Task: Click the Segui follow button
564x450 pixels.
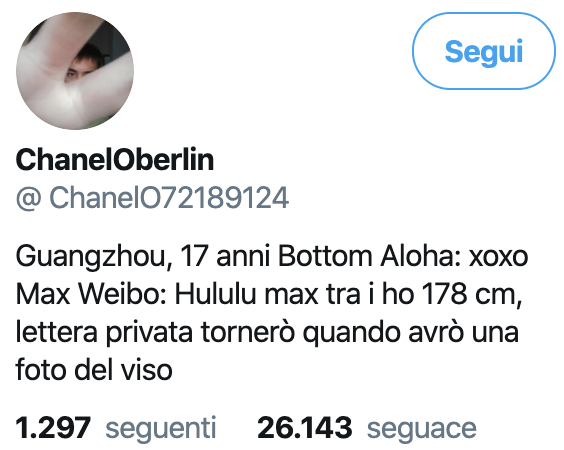Action: (484, 51)
